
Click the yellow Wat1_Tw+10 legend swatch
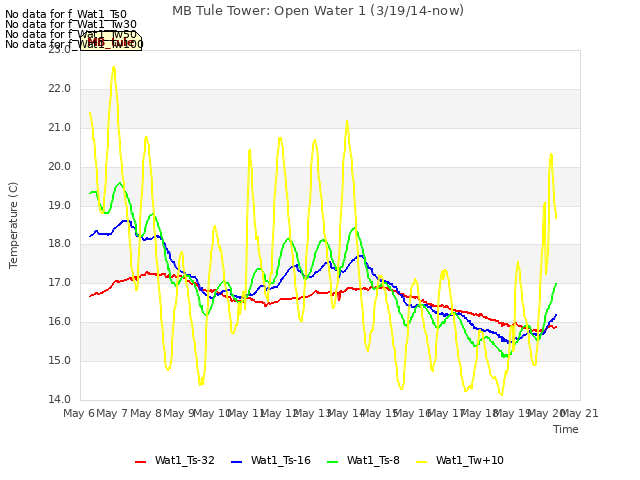421,462
